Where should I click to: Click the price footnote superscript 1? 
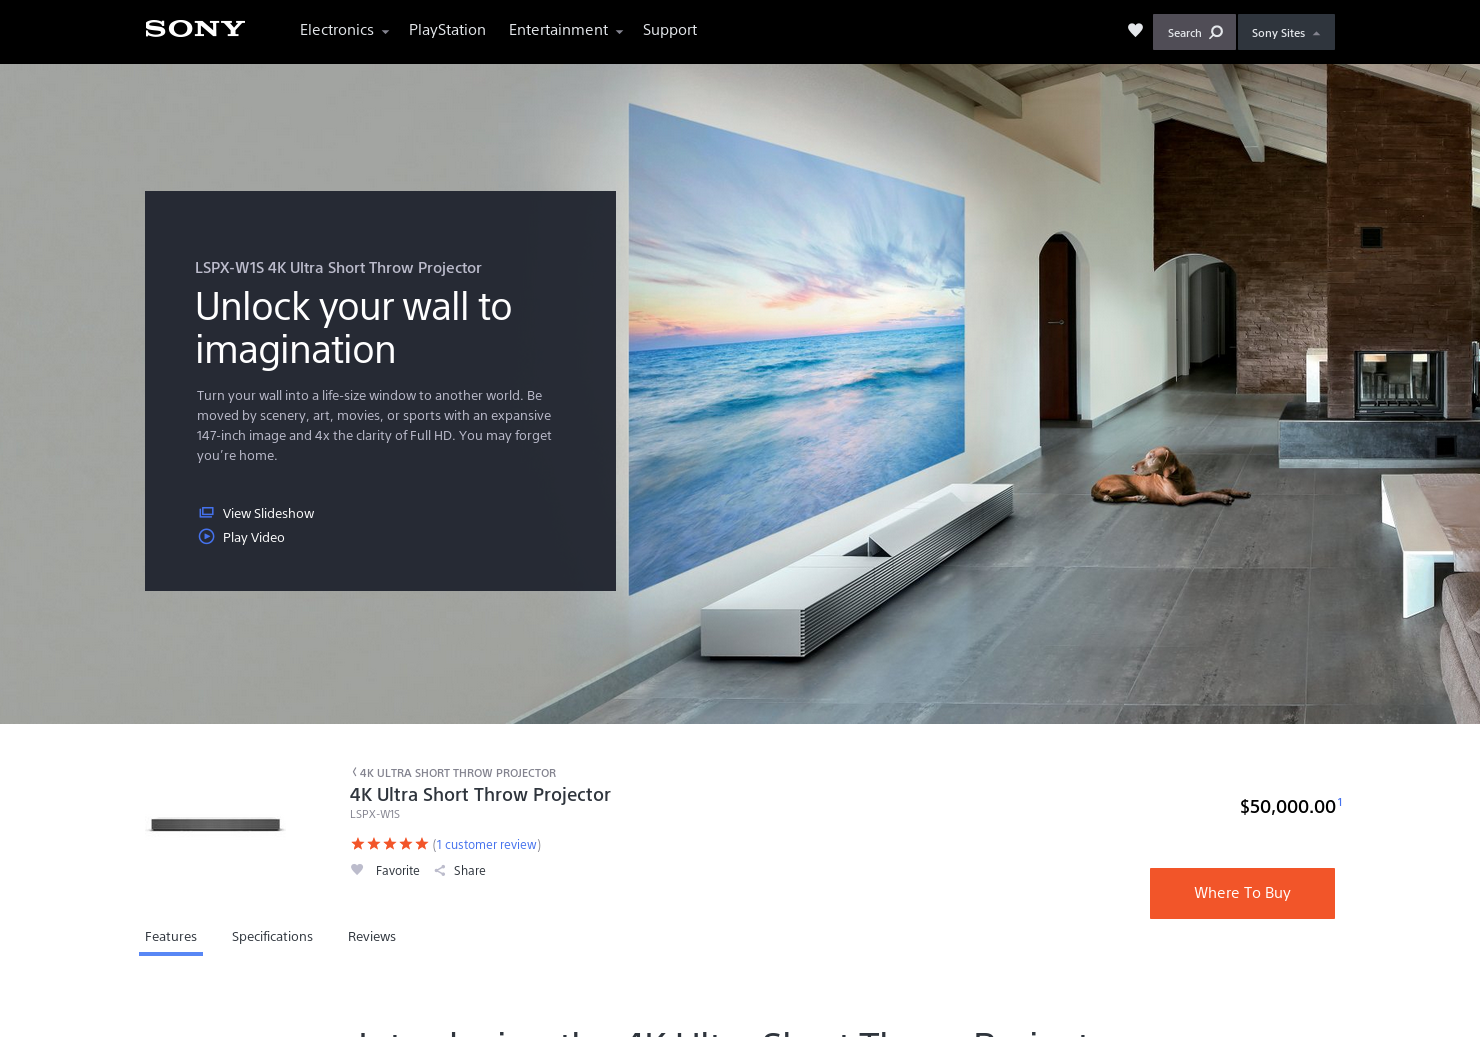point(1340,802)
